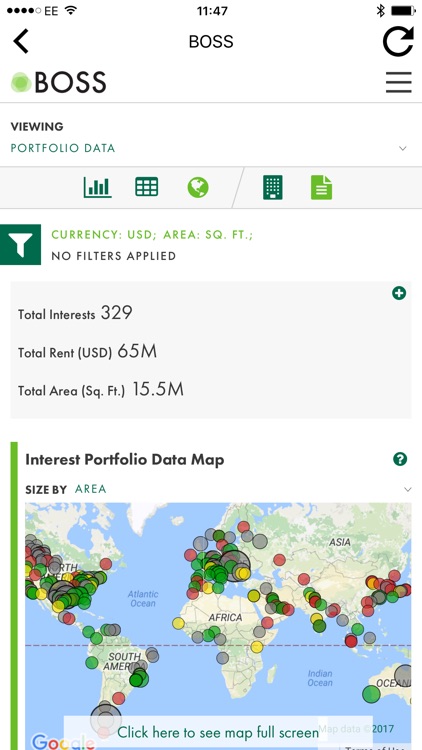The height and width of the screenshot is (750, 422).
Task: Click here to see map full screen
Action: [x=218, y=732]
